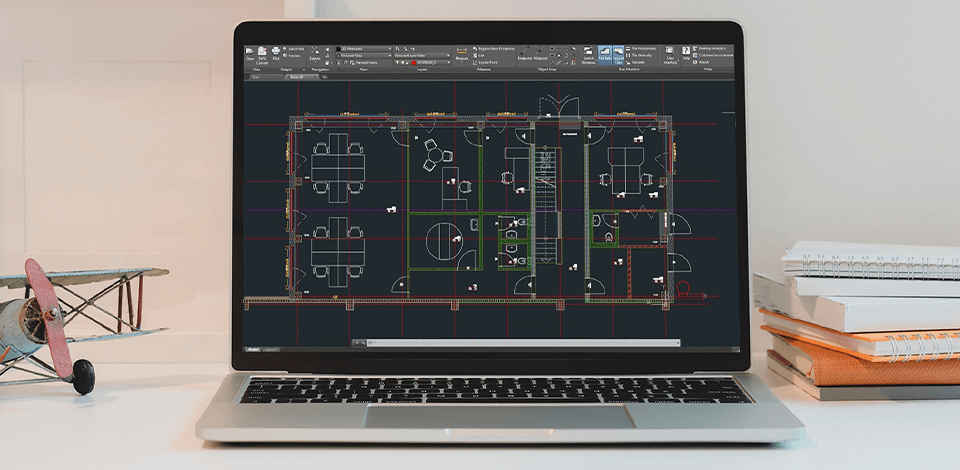Choose Tile Vertically

click(x=639, y=55)
